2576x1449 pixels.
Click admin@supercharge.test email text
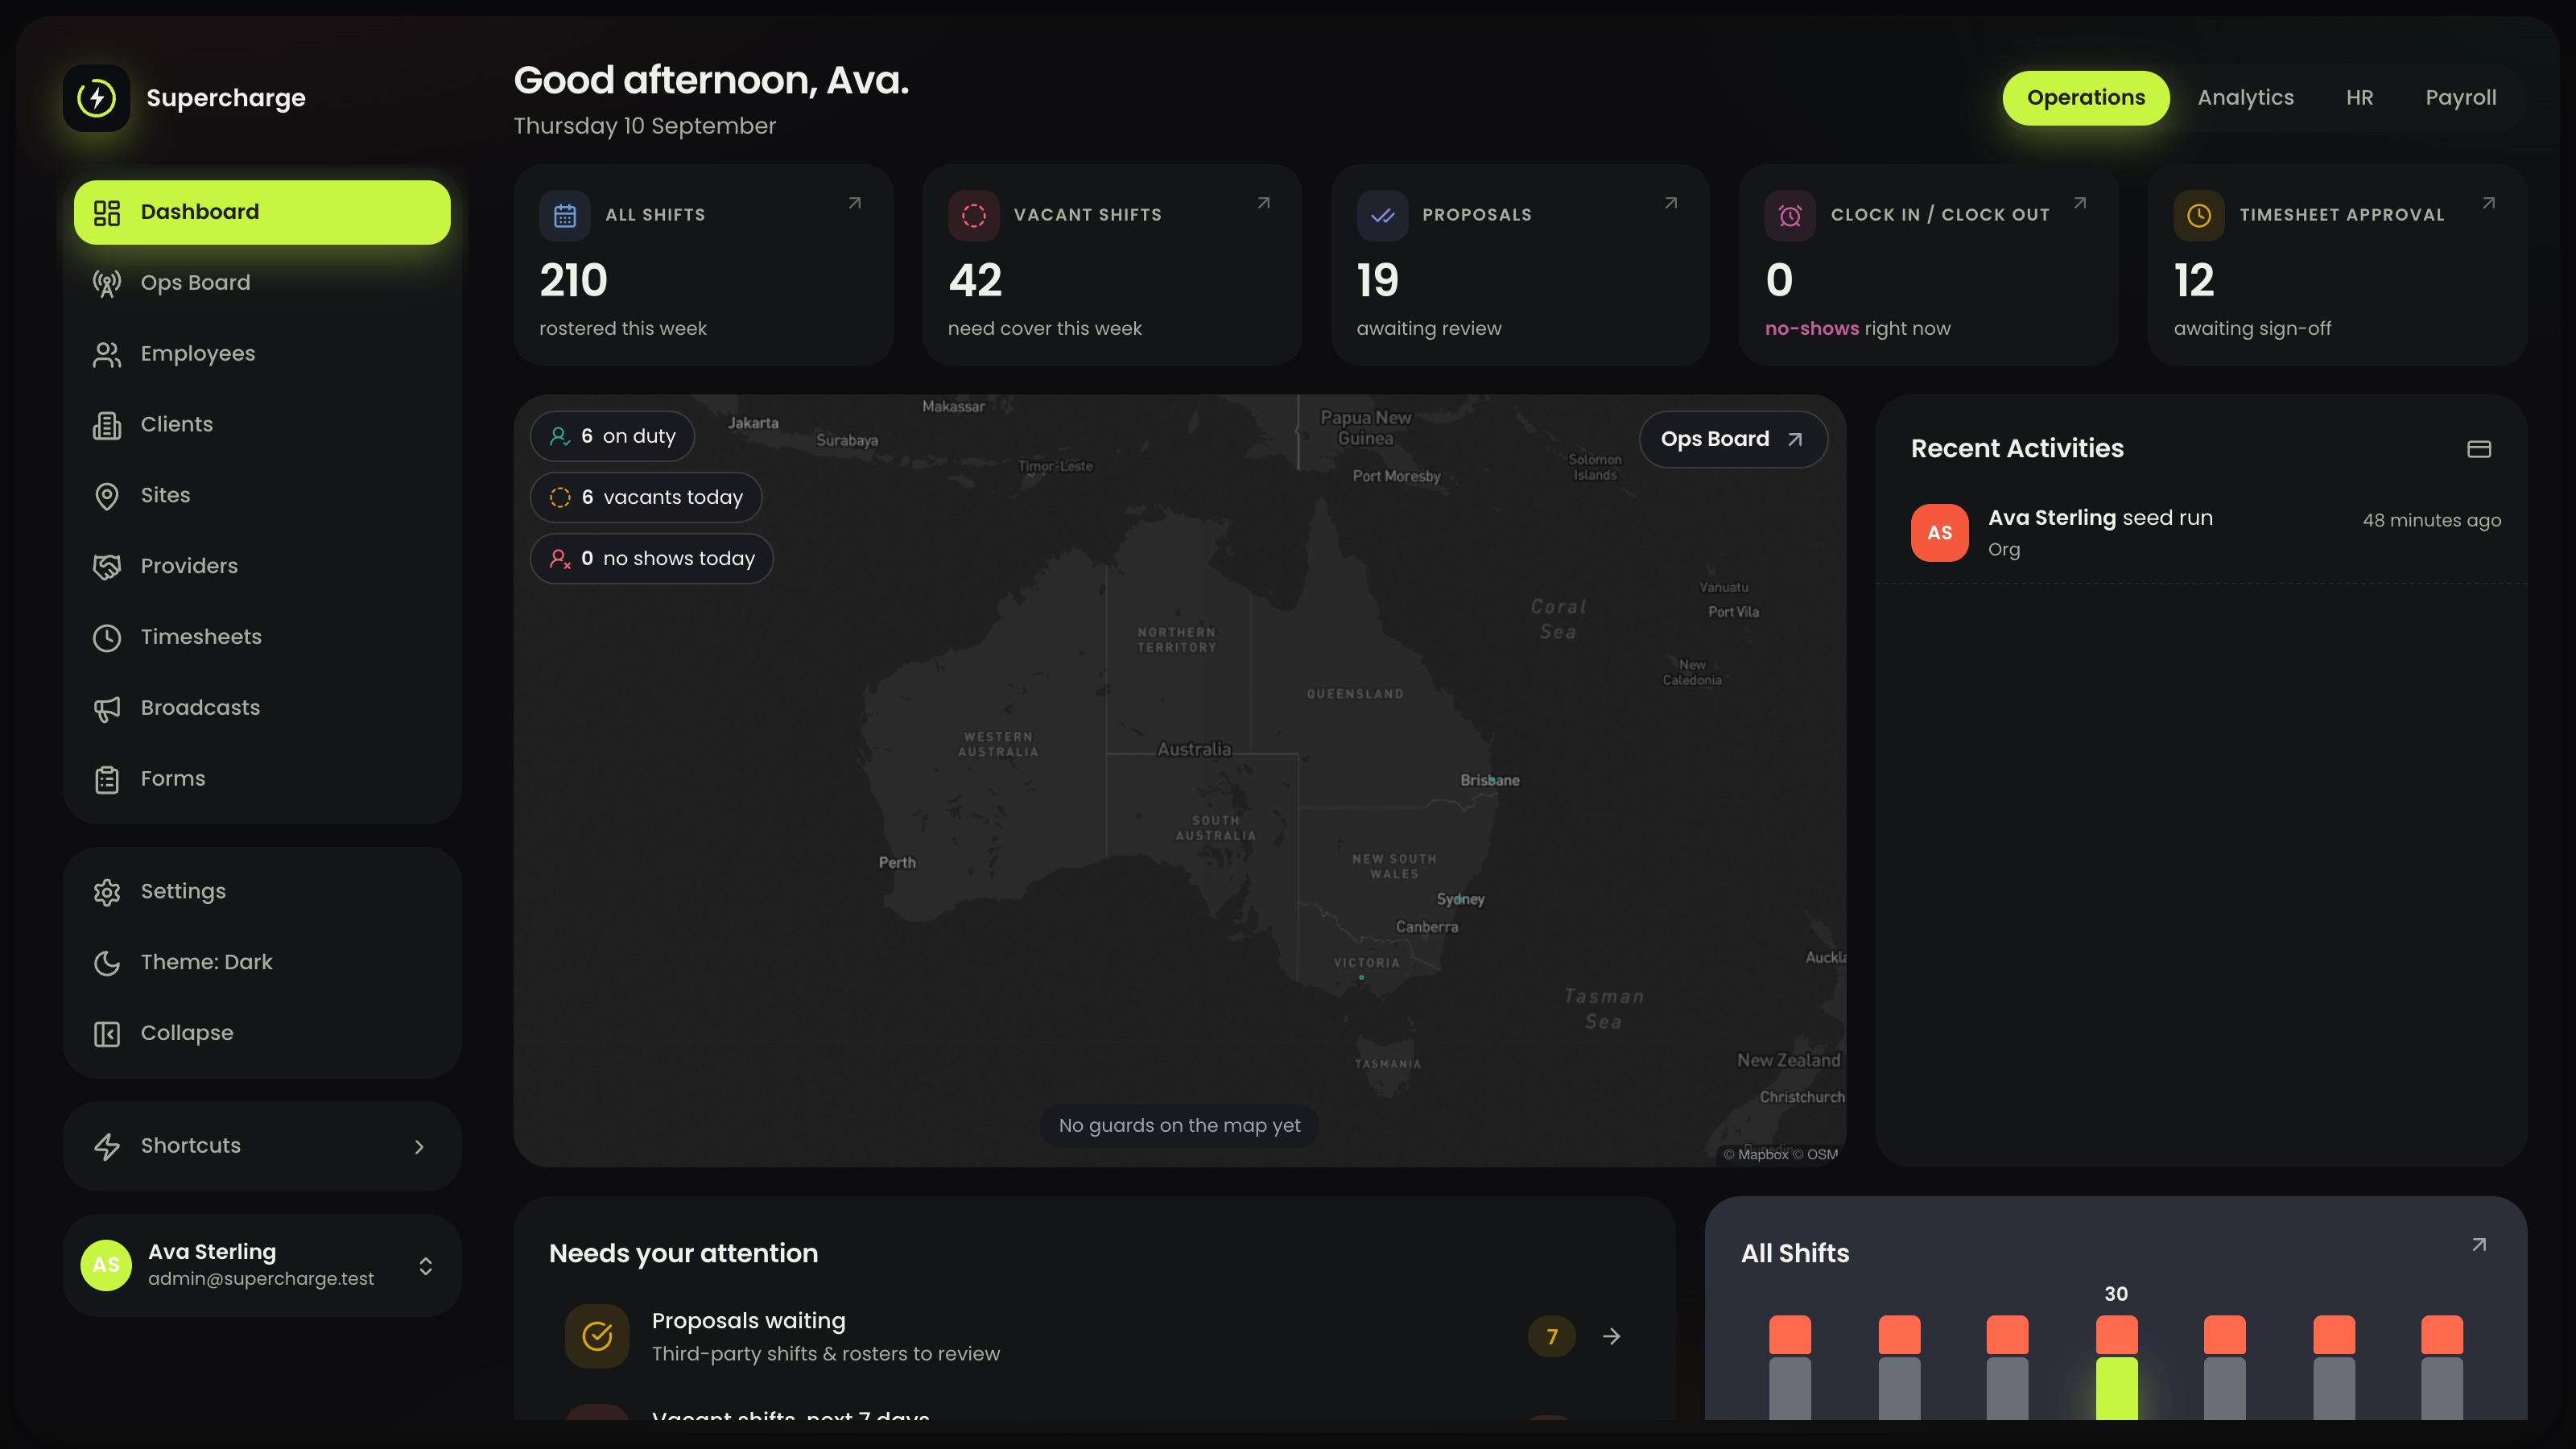point(261,1279)
